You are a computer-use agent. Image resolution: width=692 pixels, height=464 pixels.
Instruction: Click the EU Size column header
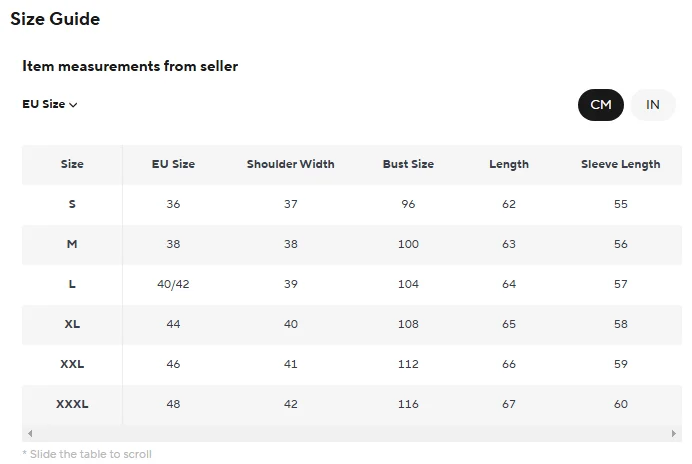click(x=173, y=164)
